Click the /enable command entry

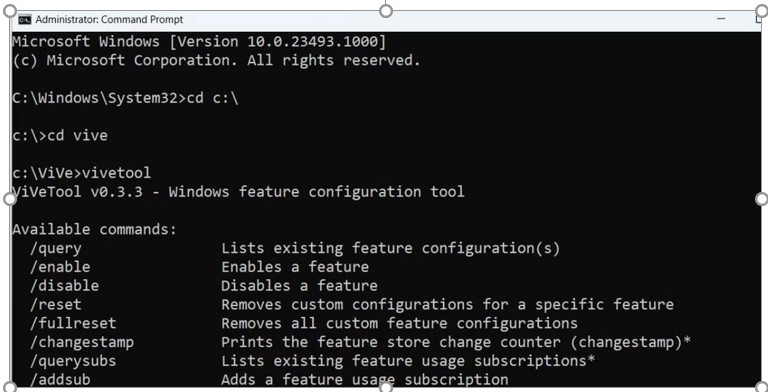coord(199,267)
